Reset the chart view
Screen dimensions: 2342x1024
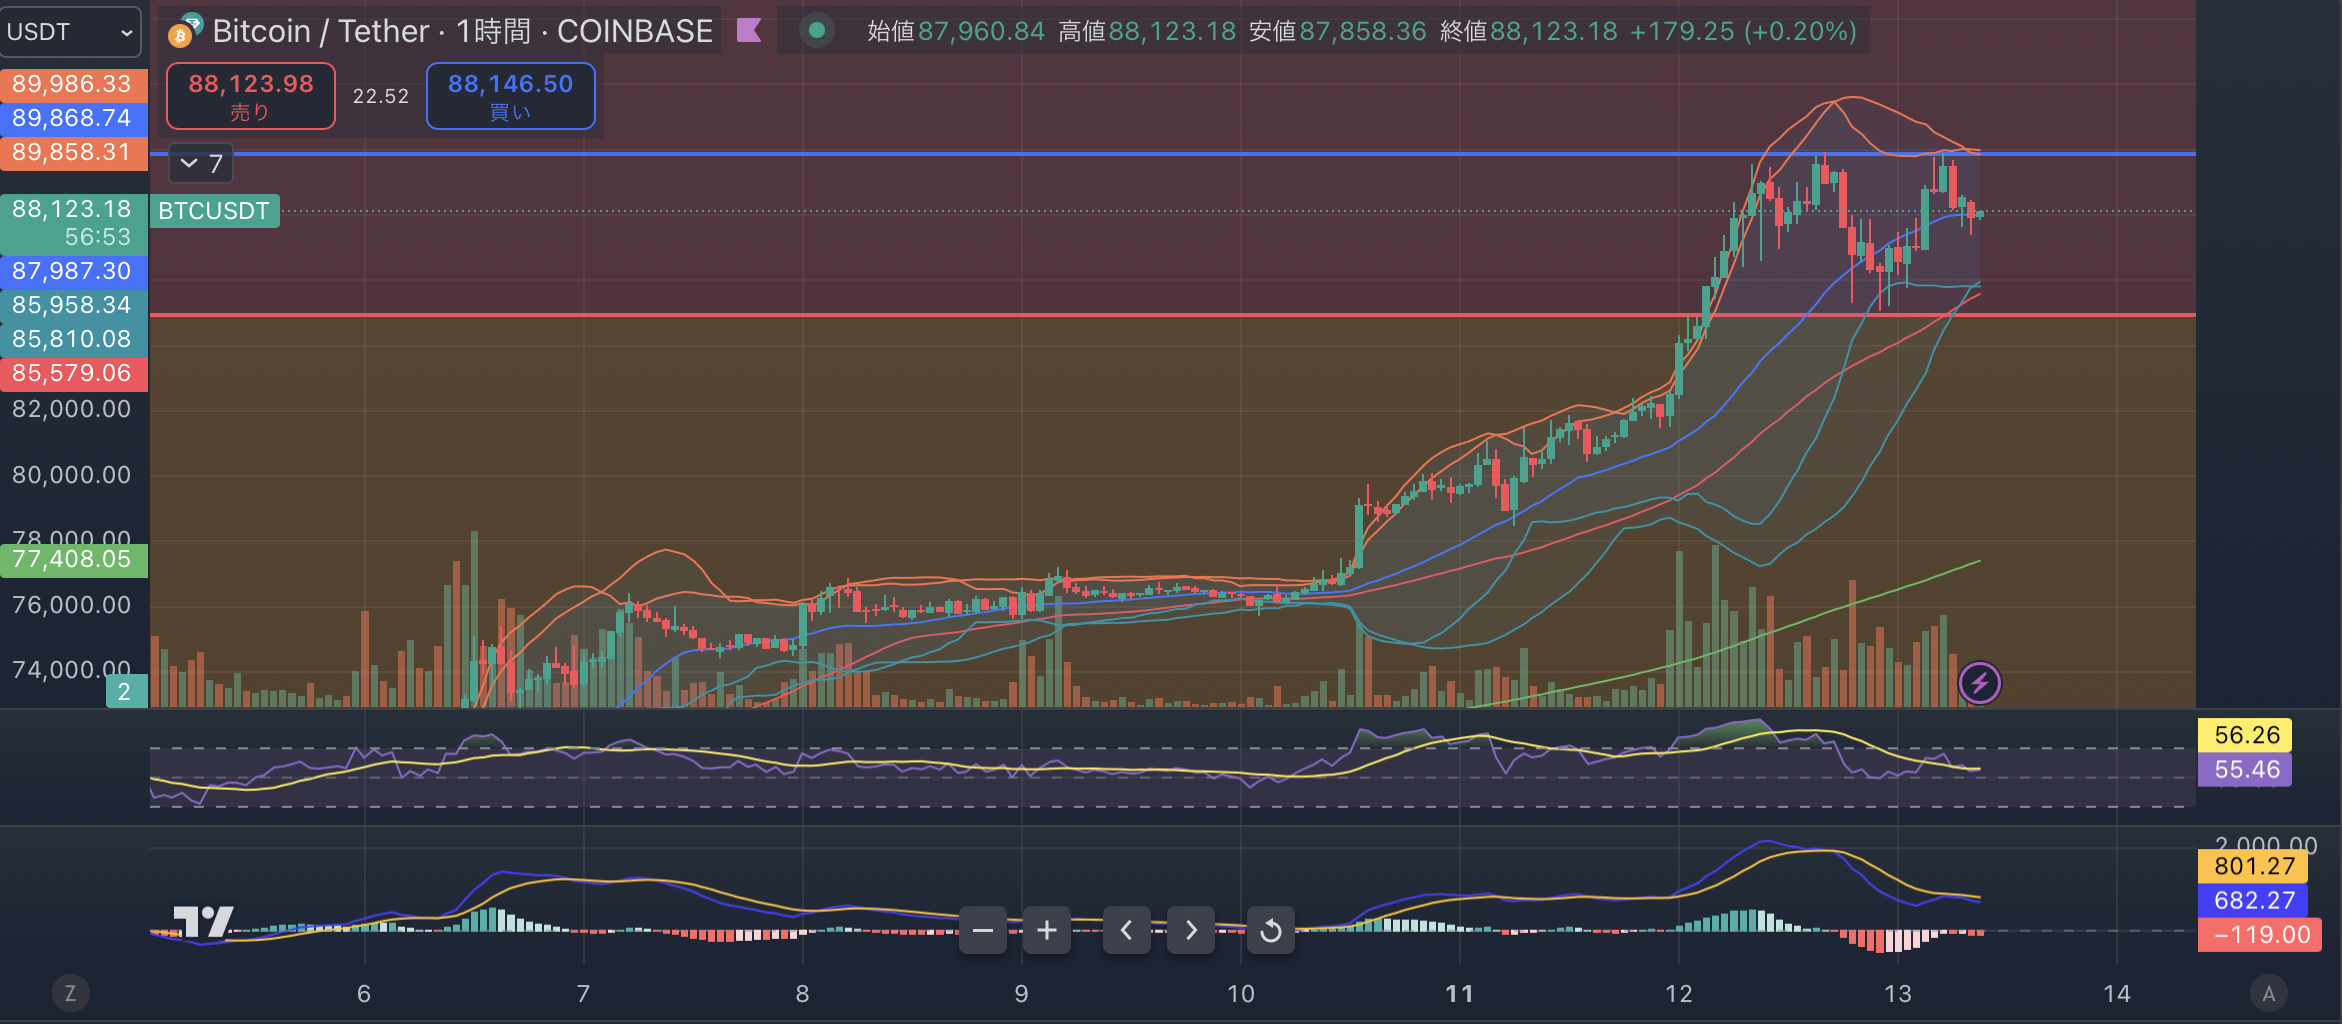coord(1271,931)
